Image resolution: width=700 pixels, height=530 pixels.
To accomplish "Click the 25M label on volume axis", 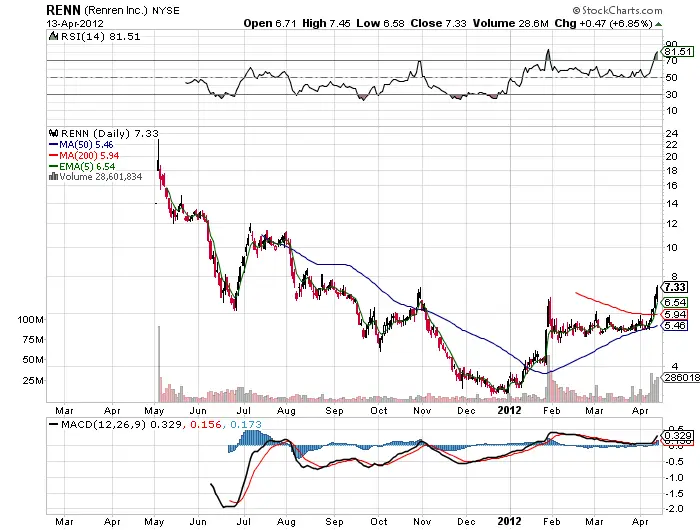I will coord(33,380).
